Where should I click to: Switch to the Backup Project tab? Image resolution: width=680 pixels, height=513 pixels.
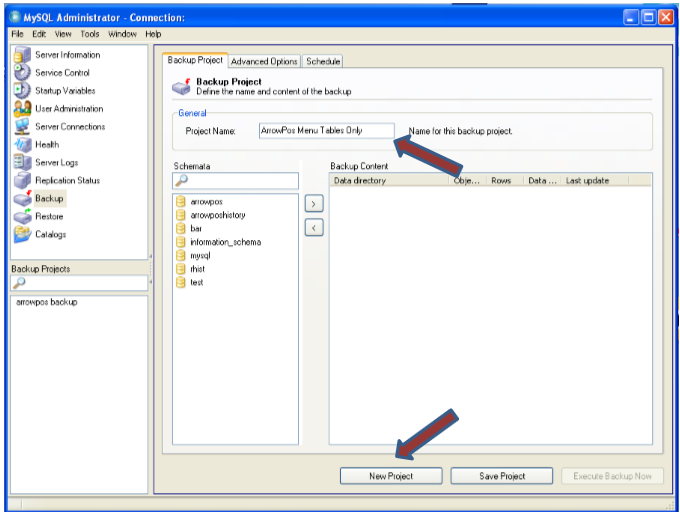195,60
